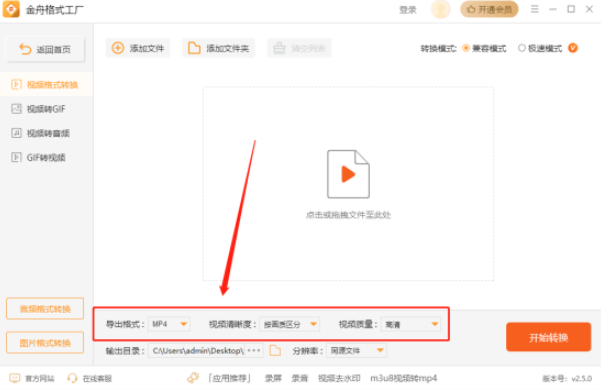Click 点击或拖拽文件至此处 text
Viewport: 601px width, 390px height.
click(x=348, y=215)
